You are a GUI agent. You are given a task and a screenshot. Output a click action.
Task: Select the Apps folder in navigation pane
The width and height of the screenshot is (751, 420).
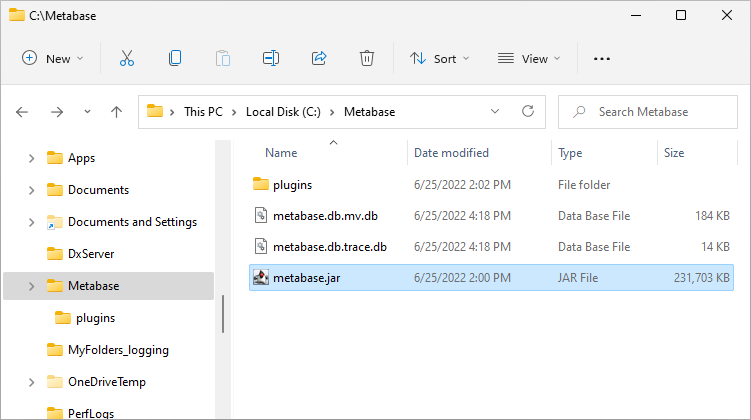[81, 158]
